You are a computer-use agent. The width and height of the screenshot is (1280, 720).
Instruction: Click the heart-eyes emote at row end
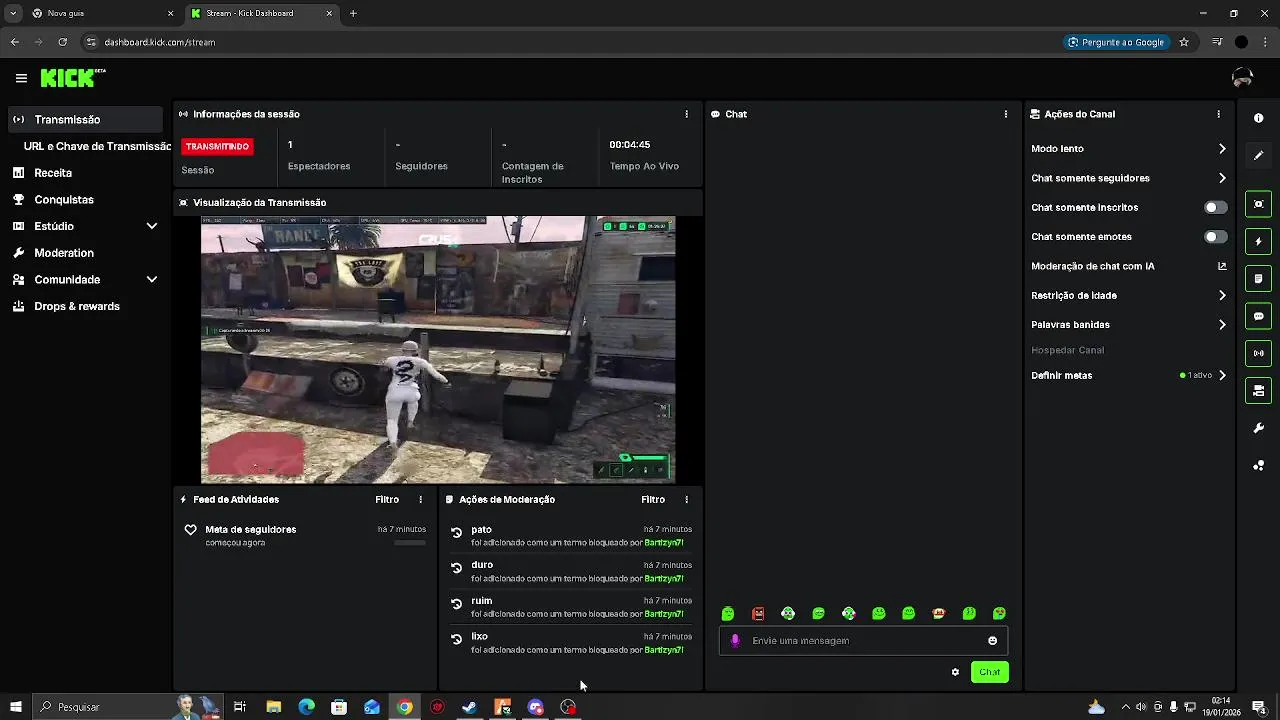[999, 614]
